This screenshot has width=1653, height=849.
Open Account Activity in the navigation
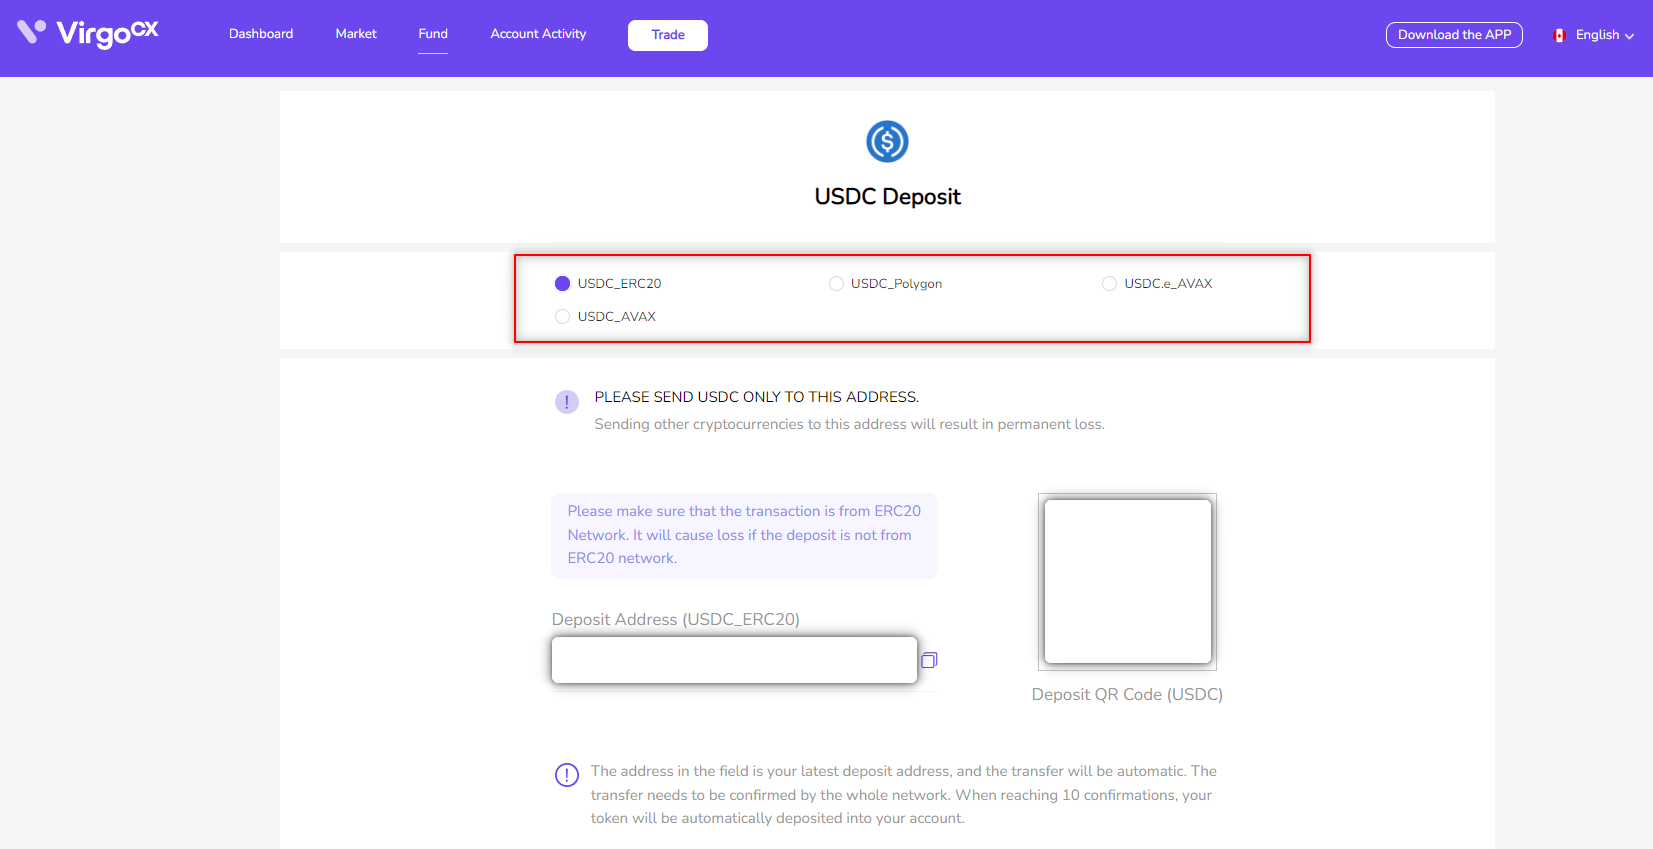538,34
